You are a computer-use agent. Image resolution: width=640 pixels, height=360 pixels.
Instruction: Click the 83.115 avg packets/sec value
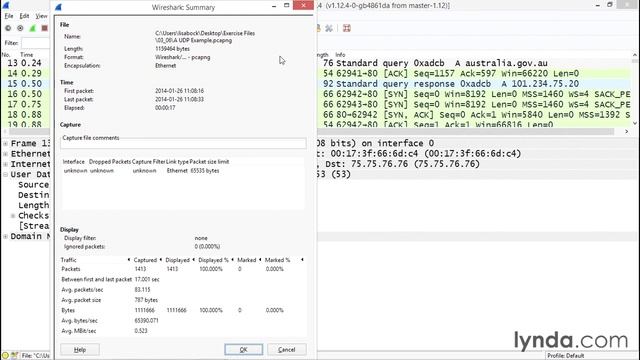(142, 290)
